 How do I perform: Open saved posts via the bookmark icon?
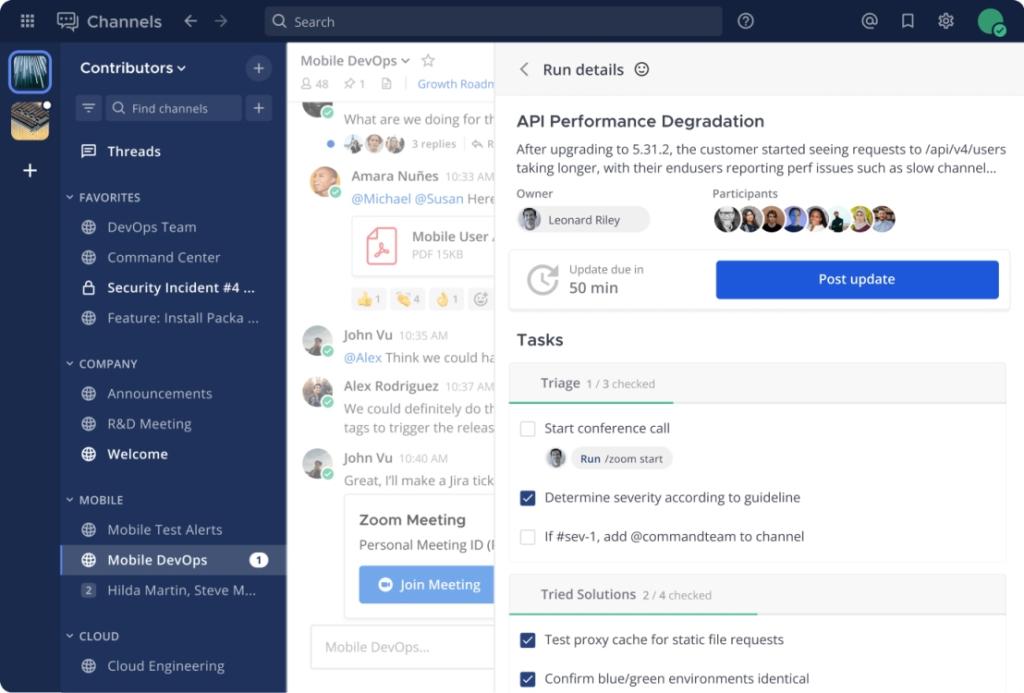click(x=907, y=20)
